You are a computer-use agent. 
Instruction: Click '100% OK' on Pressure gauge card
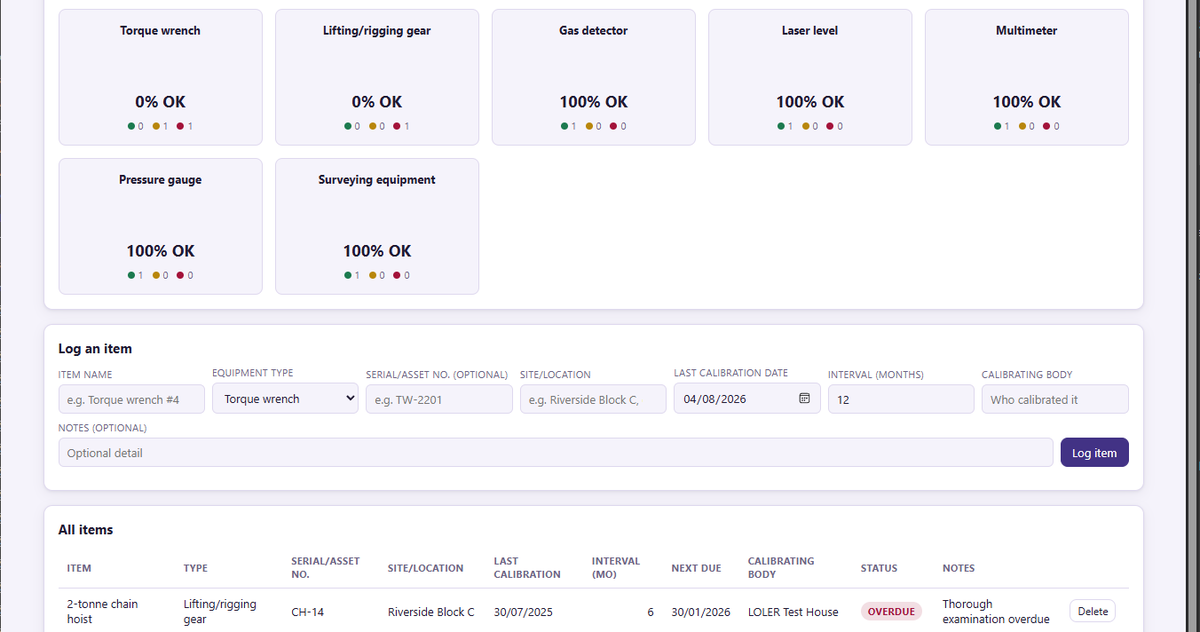pyautogui.click(x=160, y=251)
